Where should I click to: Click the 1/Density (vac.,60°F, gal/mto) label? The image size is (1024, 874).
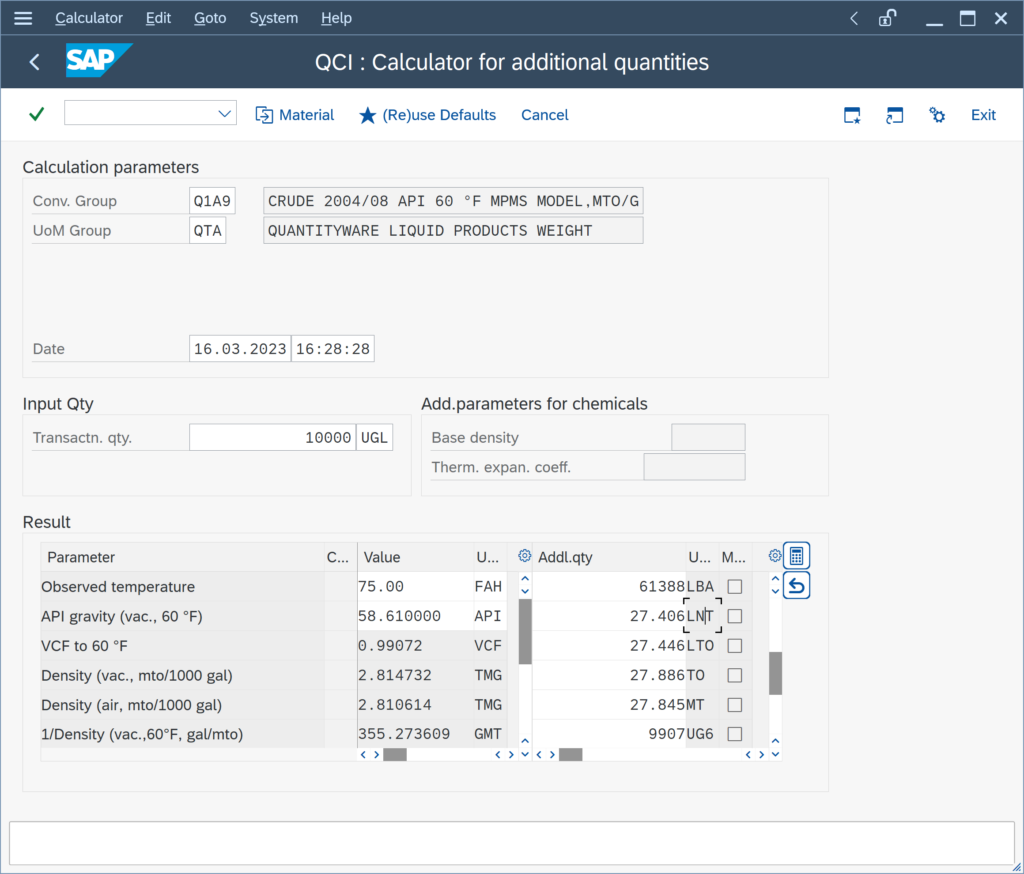point(142,734)
